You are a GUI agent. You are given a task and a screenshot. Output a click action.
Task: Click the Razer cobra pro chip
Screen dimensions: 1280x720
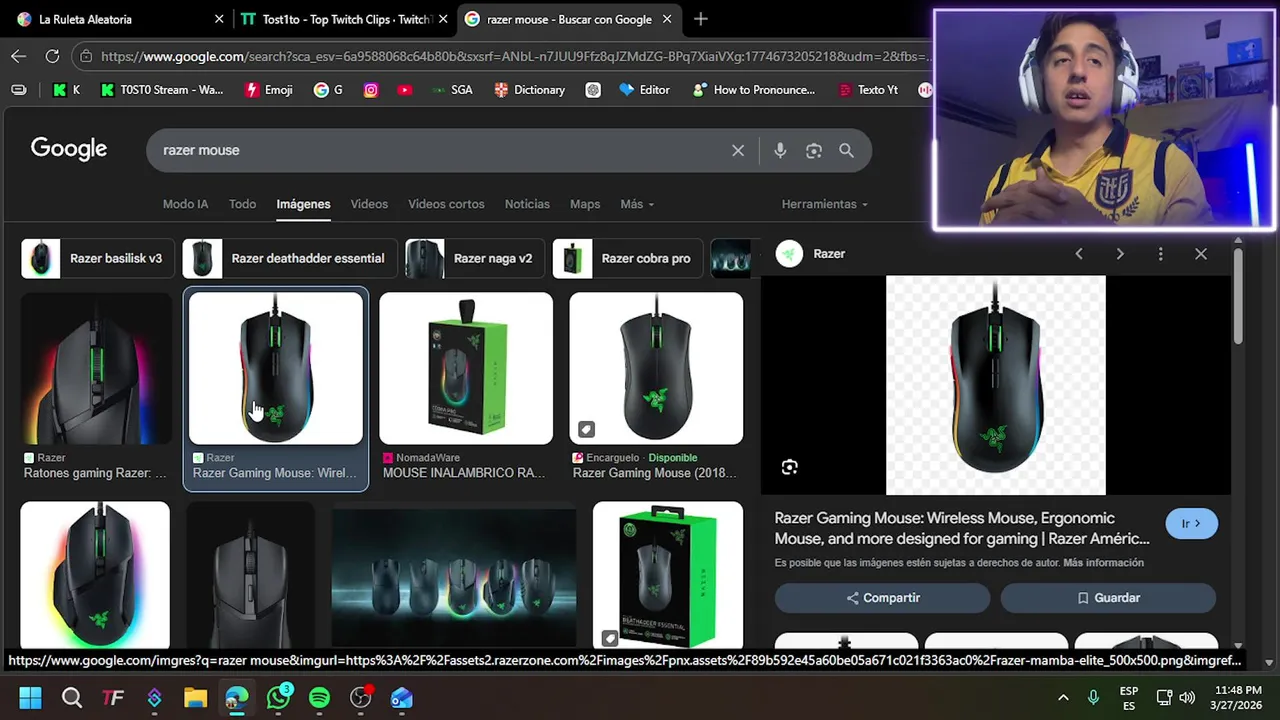pyautogui.click(x=627, y=258)
